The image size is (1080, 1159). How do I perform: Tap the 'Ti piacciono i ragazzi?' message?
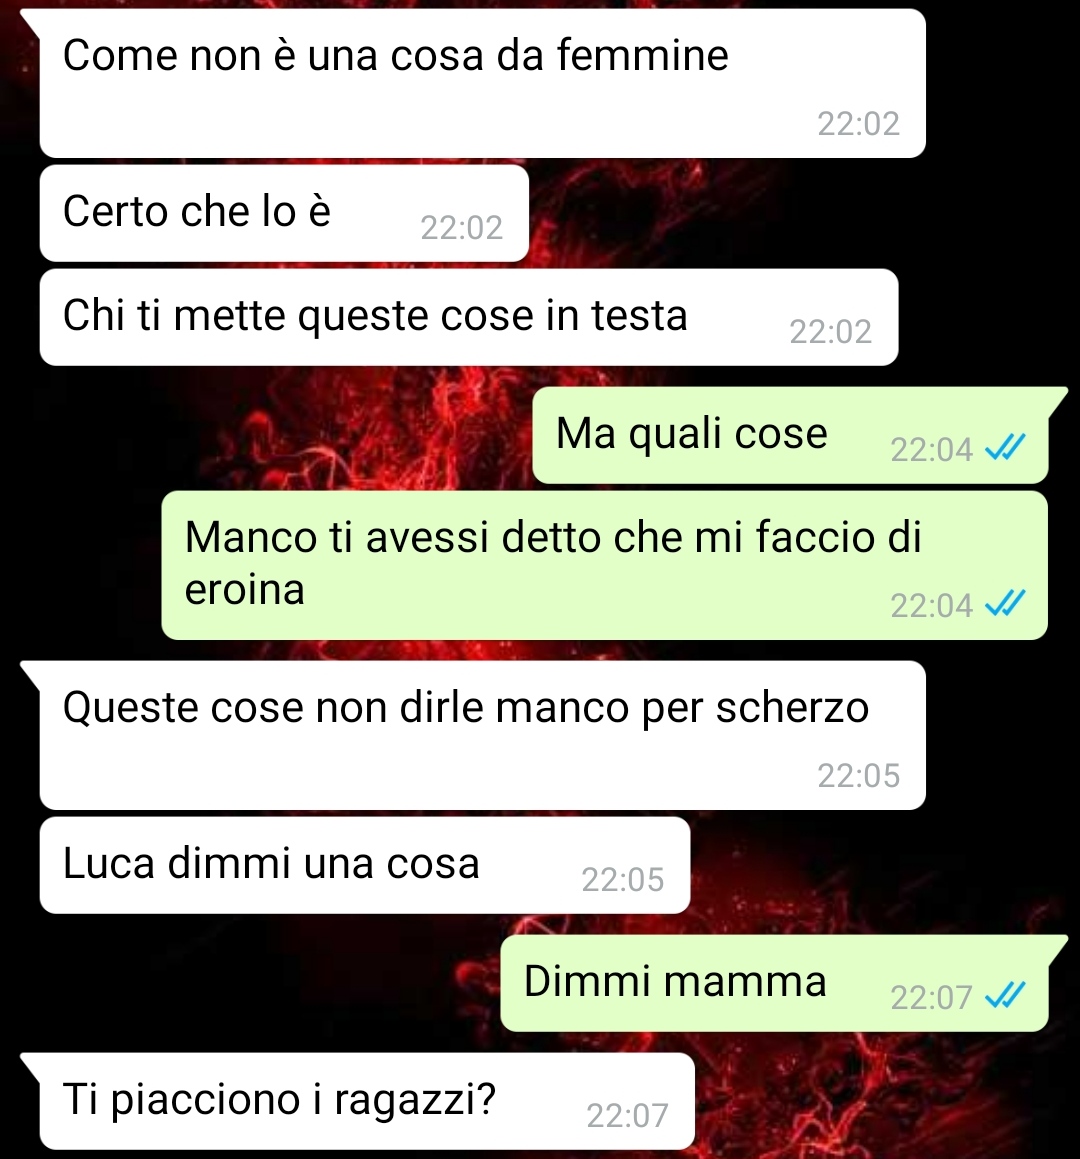pos(367,1101)
